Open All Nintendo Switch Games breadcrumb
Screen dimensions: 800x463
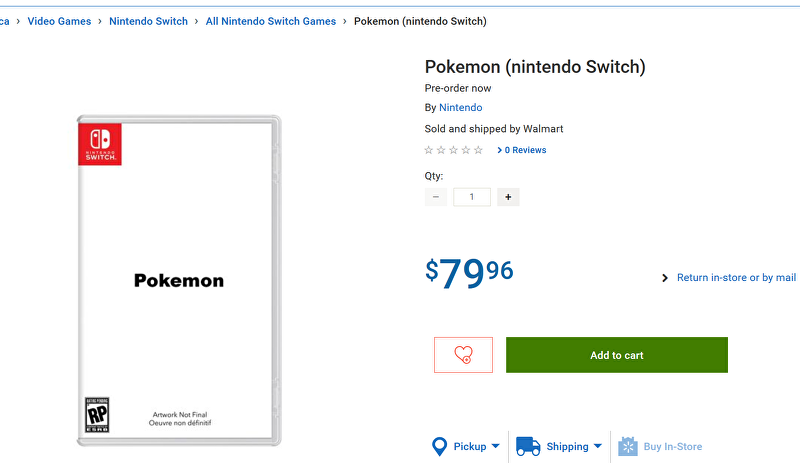(x=271, y=21)
